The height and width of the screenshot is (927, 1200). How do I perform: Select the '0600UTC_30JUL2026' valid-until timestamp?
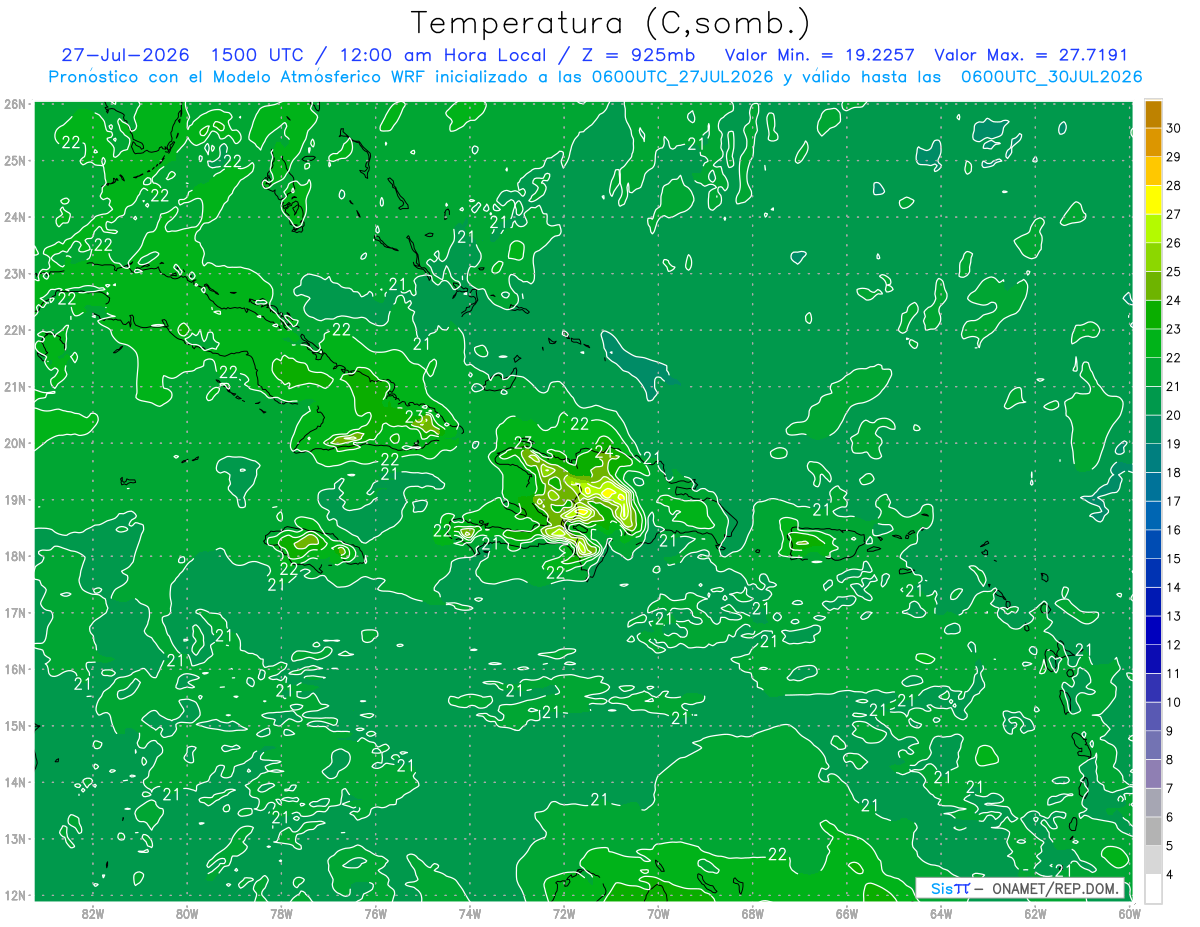(1052, 77)
